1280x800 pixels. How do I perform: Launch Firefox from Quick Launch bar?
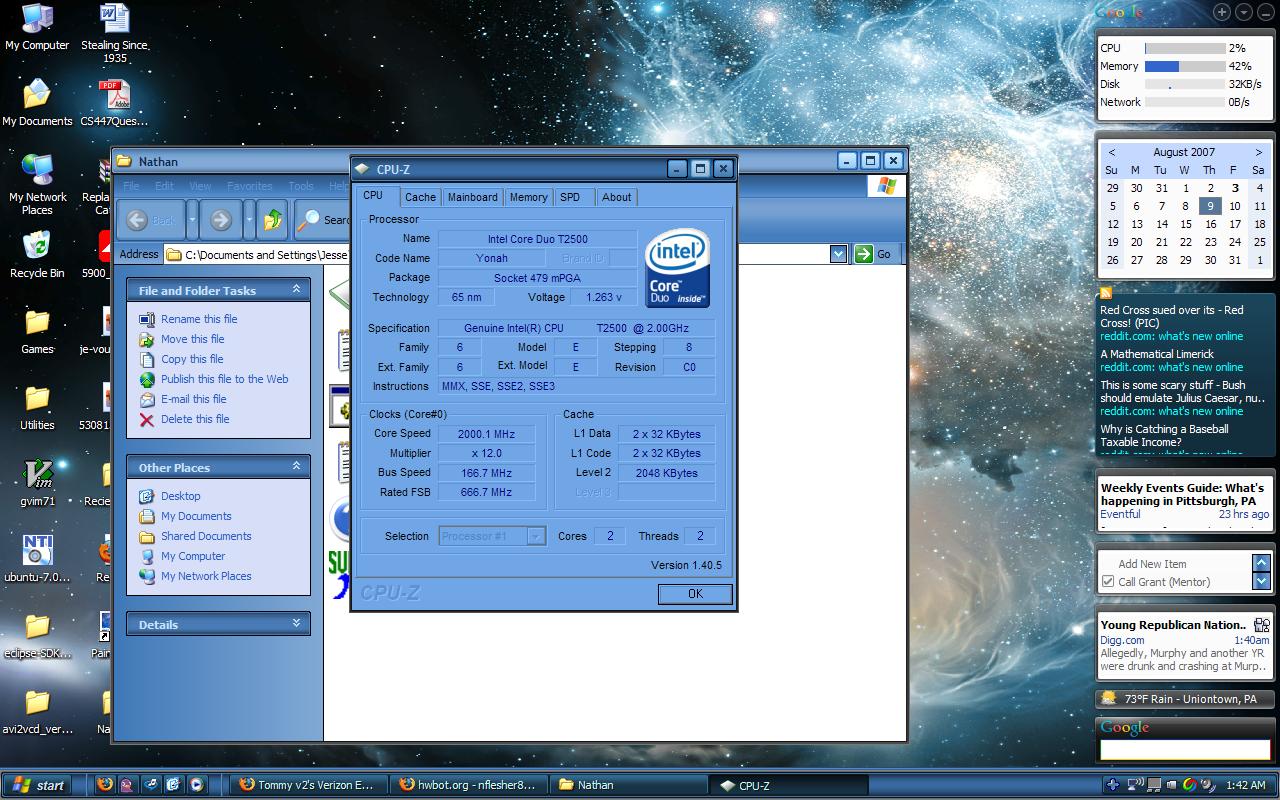coord(104,785)
